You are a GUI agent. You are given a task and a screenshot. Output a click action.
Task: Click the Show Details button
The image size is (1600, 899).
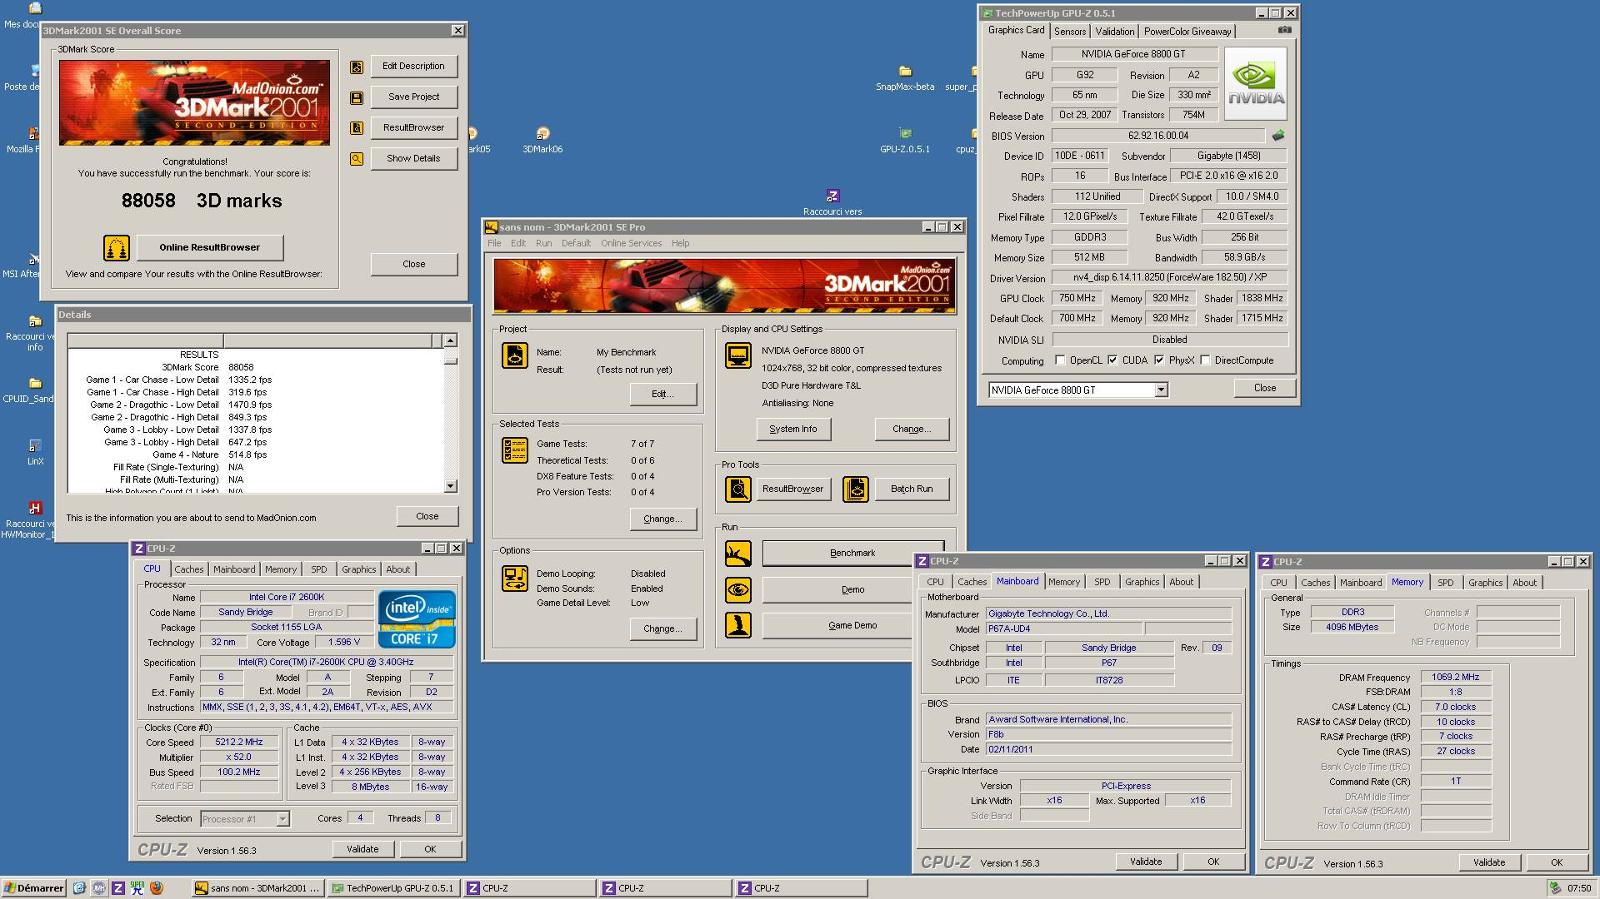pos(413,158)
